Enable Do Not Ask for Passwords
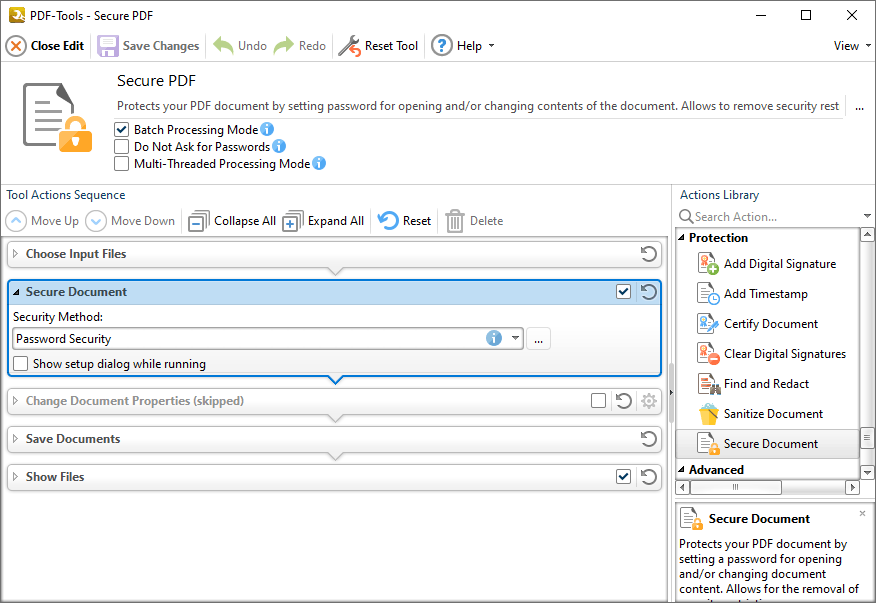Screen dimensions: 876x603 121,146
